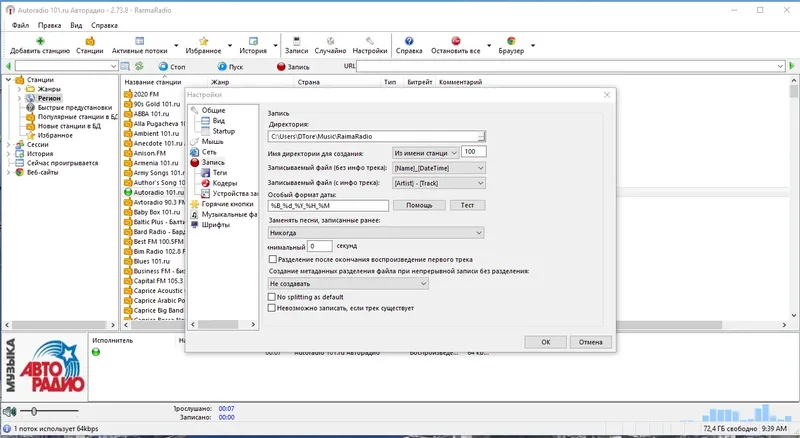This screenshot has width=800, height=438.
Task: Close the Настройки dialog
Action: 607,95
